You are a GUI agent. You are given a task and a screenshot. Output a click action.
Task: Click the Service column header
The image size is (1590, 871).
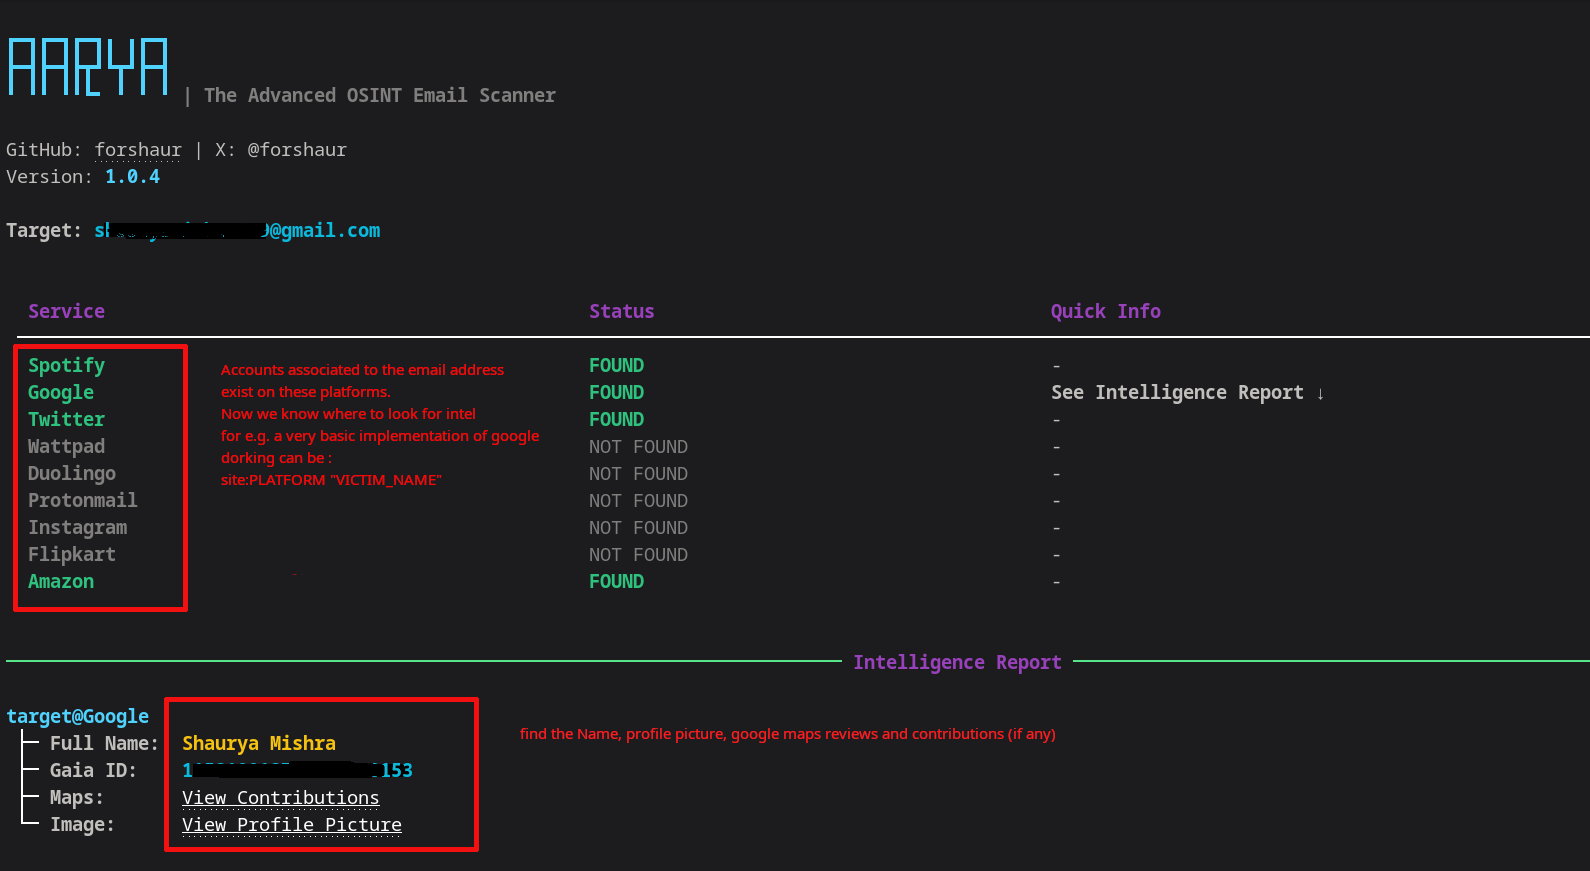(x=66, y=311)
